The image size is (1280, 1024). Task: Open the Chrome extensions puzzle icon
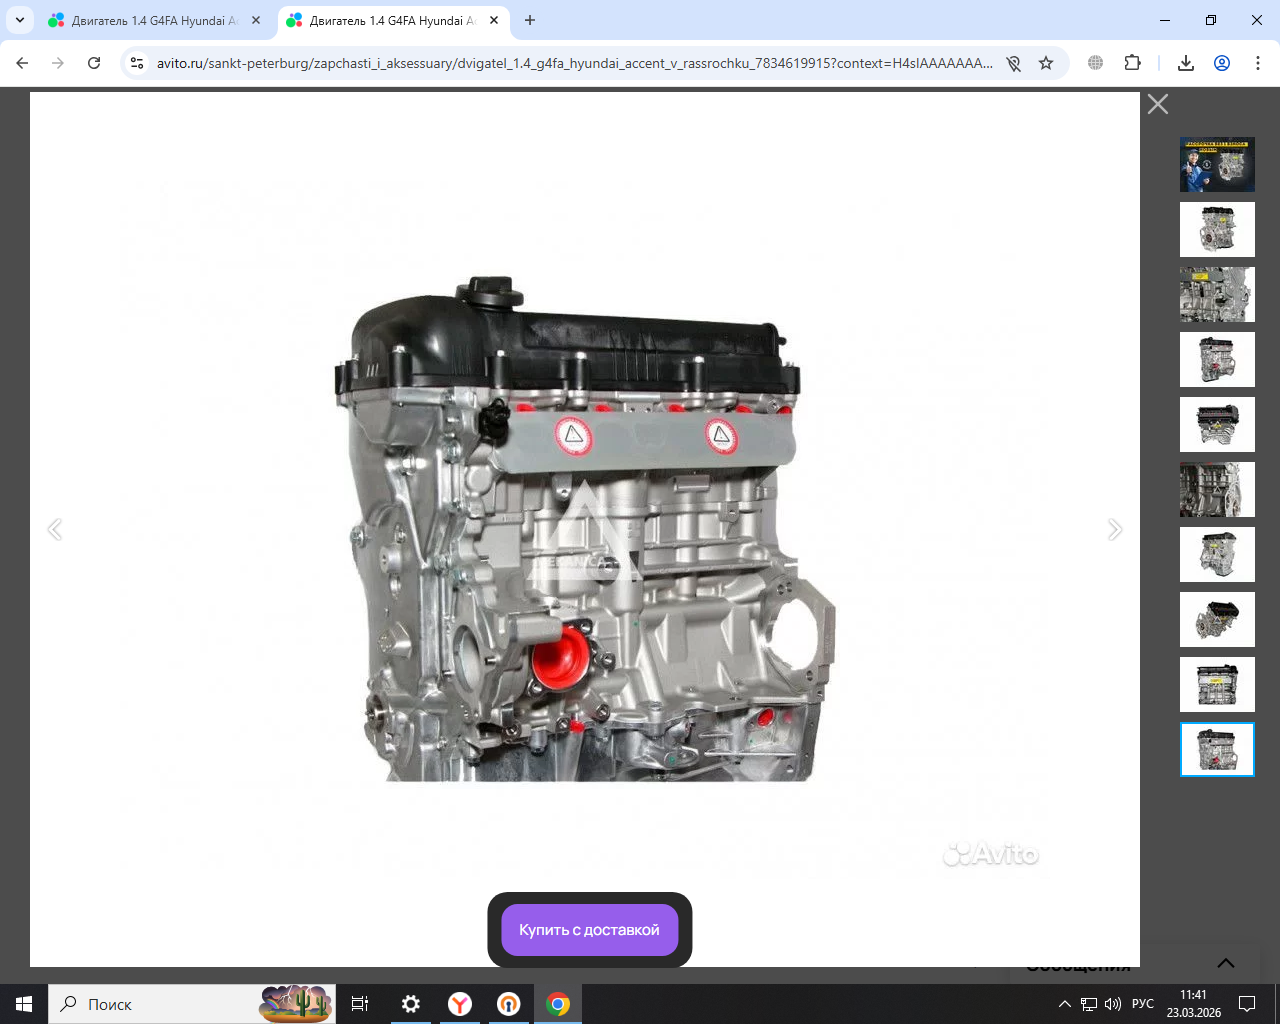coord(1132,63)
